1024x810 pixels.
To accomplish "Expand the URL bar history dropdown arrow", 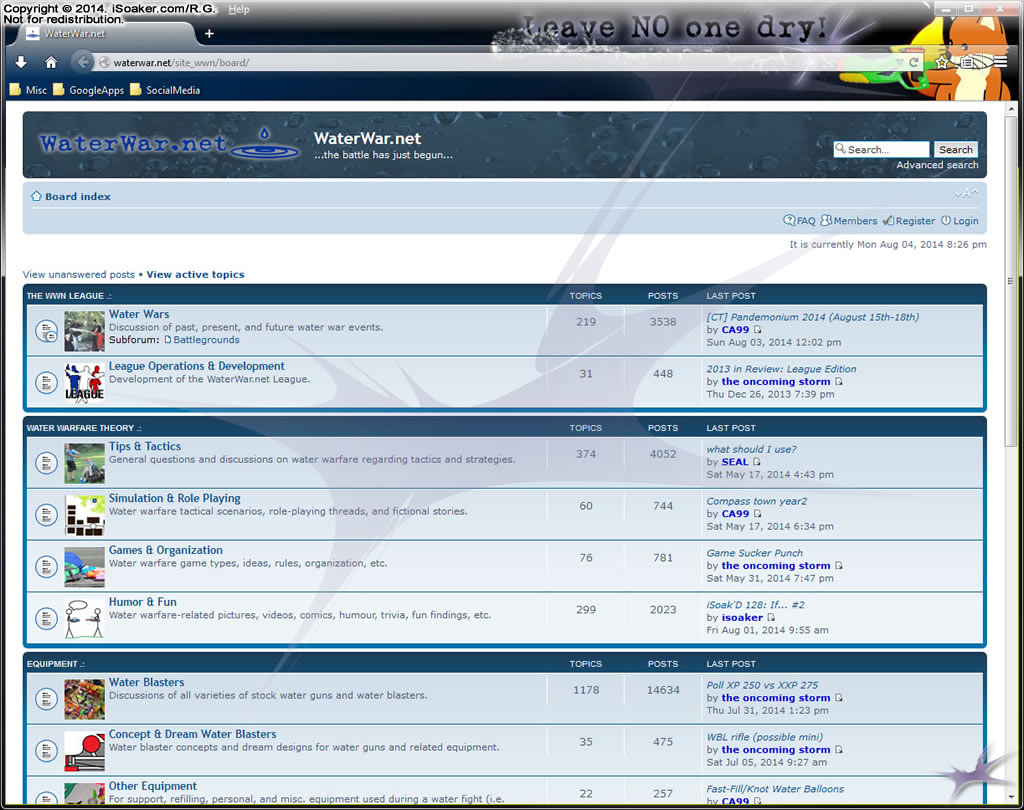I will (x=899, y=62).
